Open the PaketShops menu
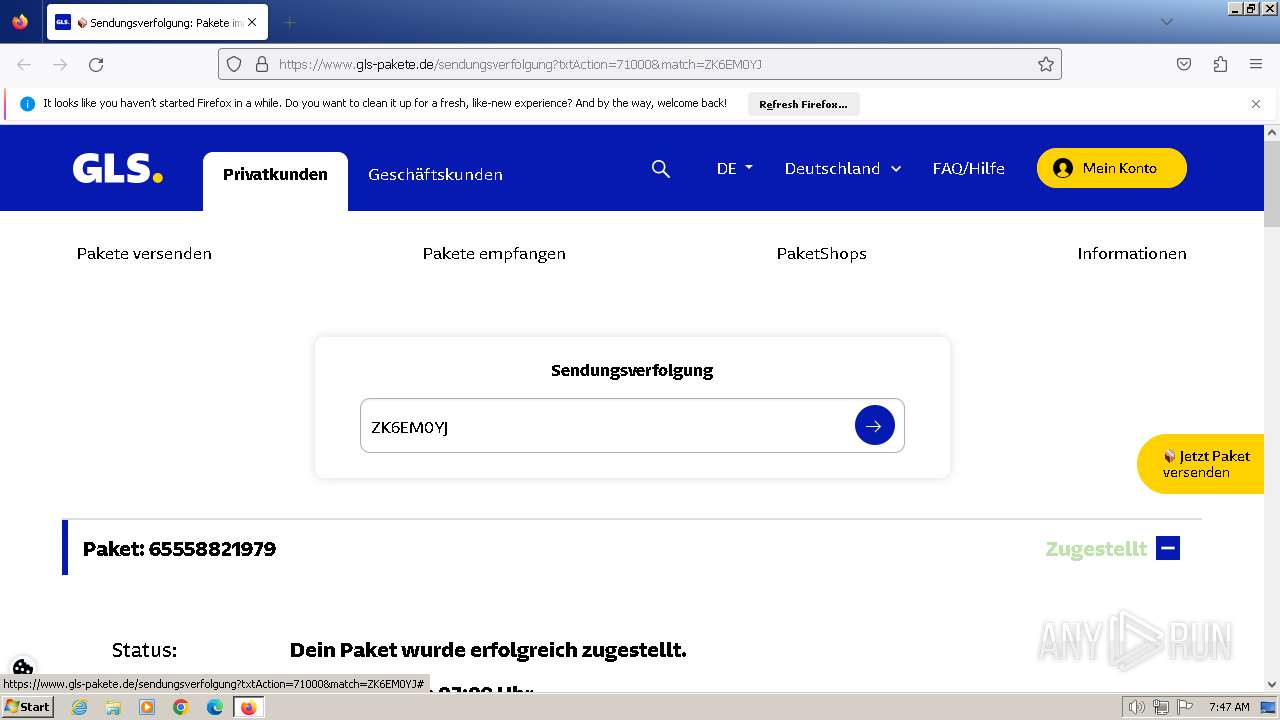1280x720 pixels. (822, 253)
